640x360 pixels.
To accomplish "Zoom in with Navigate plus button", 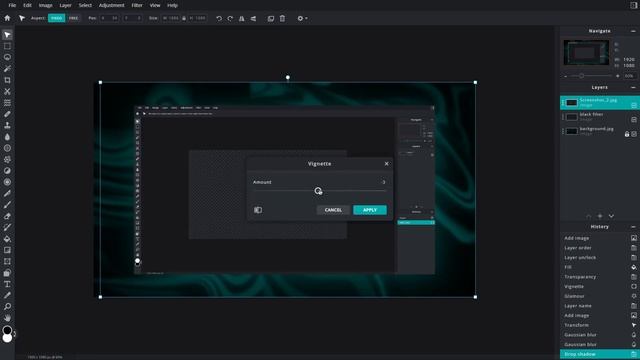I will (x=618, y=76).
